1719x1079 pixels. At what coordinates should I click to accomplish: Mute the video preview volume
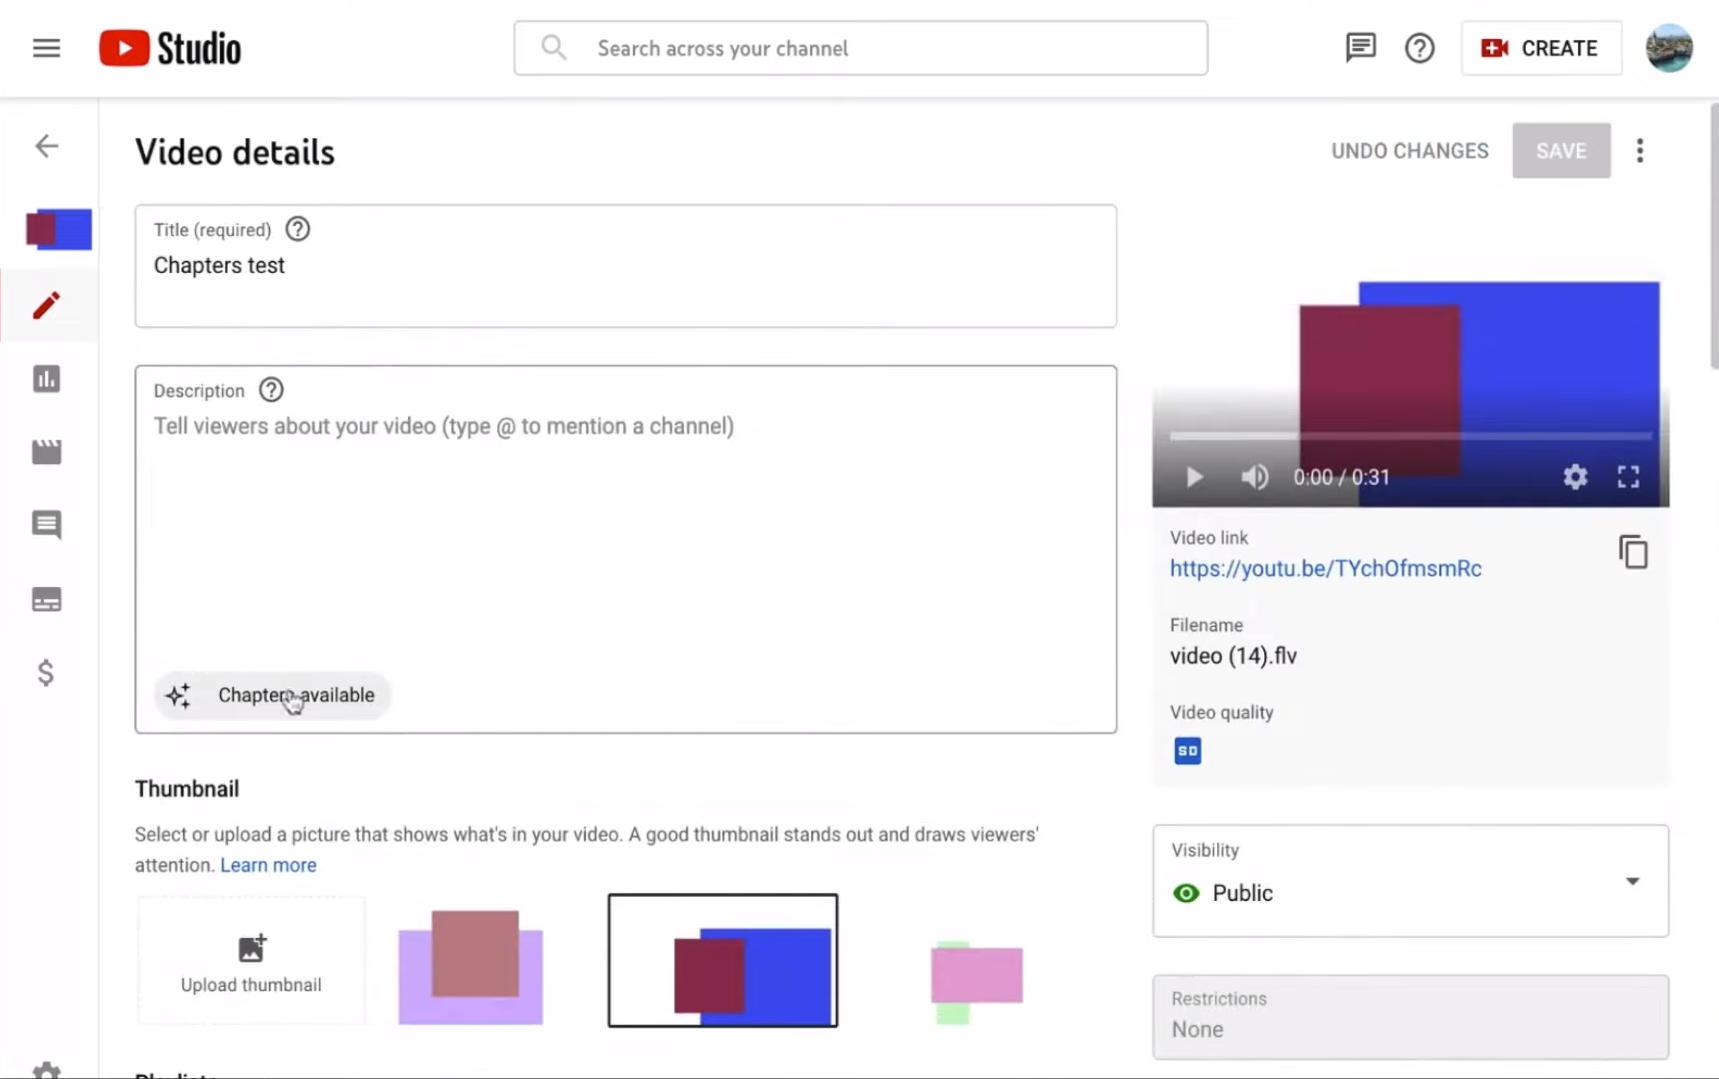click(x=1255, y=477)
